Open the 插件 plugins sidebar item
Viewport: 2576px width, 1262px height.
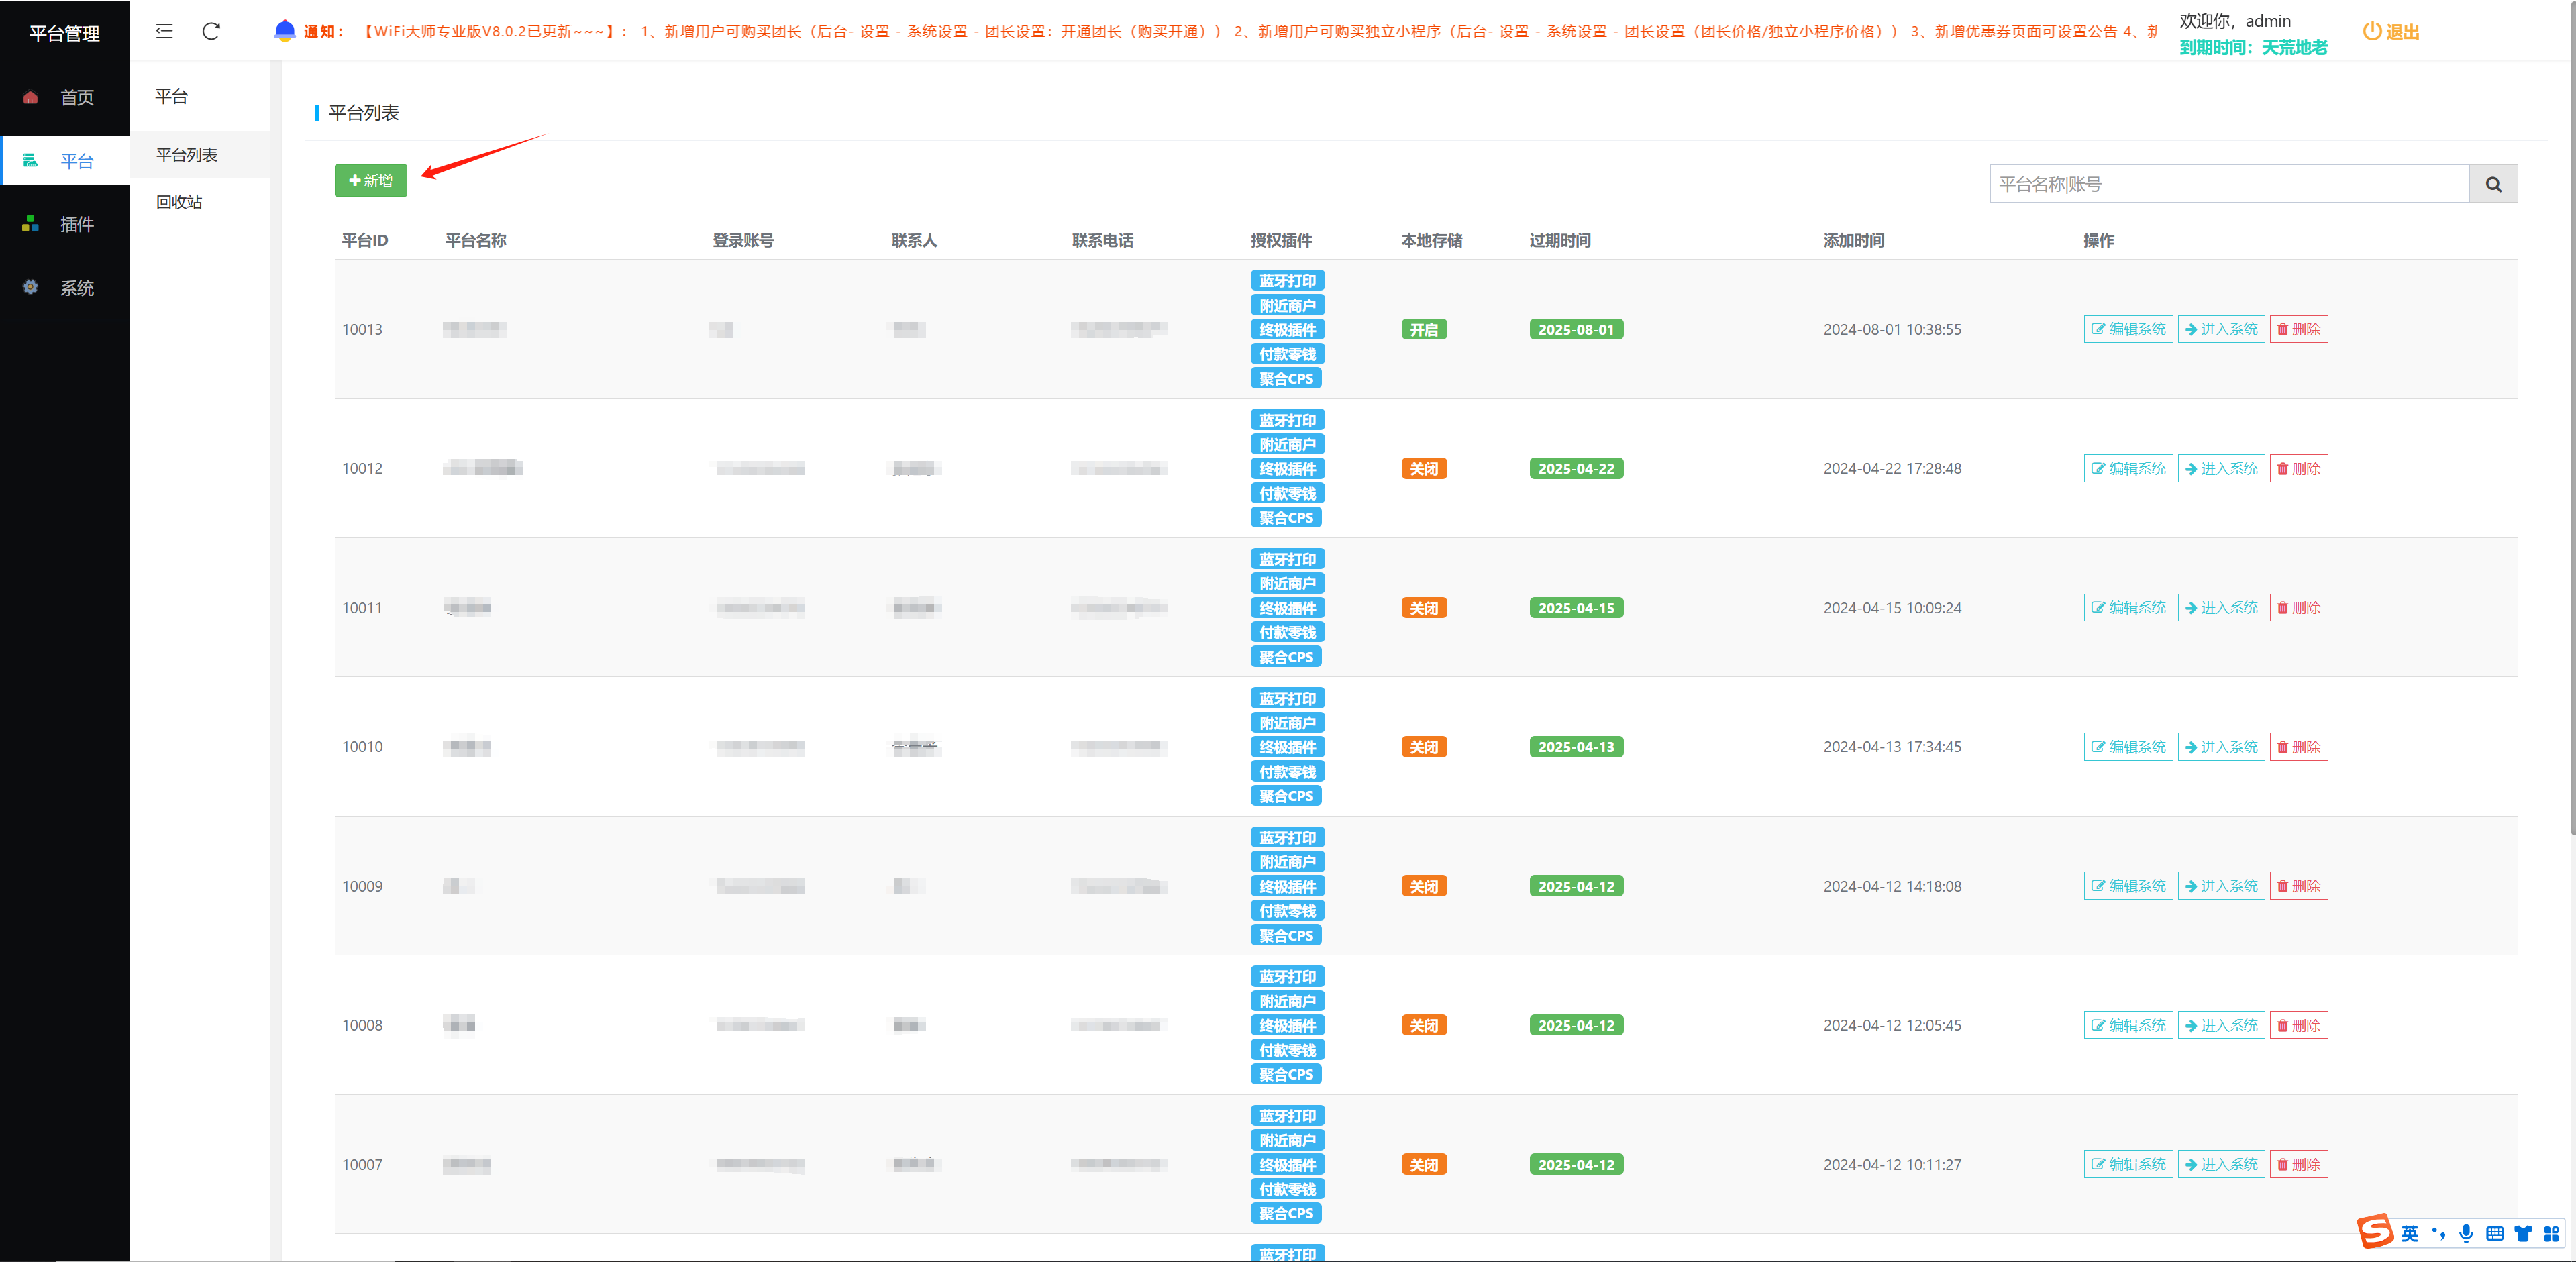[x=65, y=224]
